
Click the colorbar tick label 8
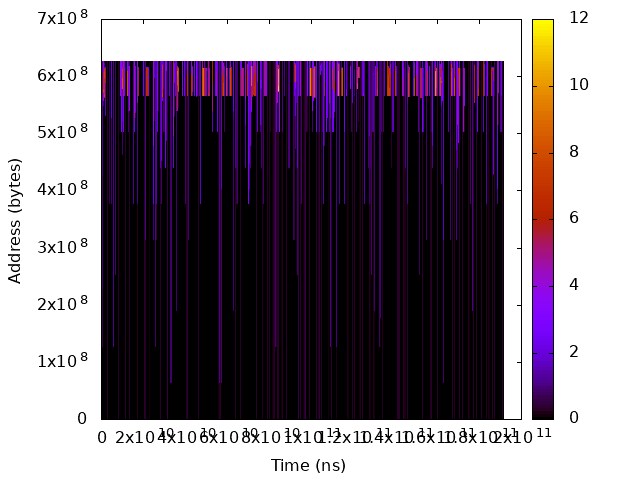tap(574, 152)
